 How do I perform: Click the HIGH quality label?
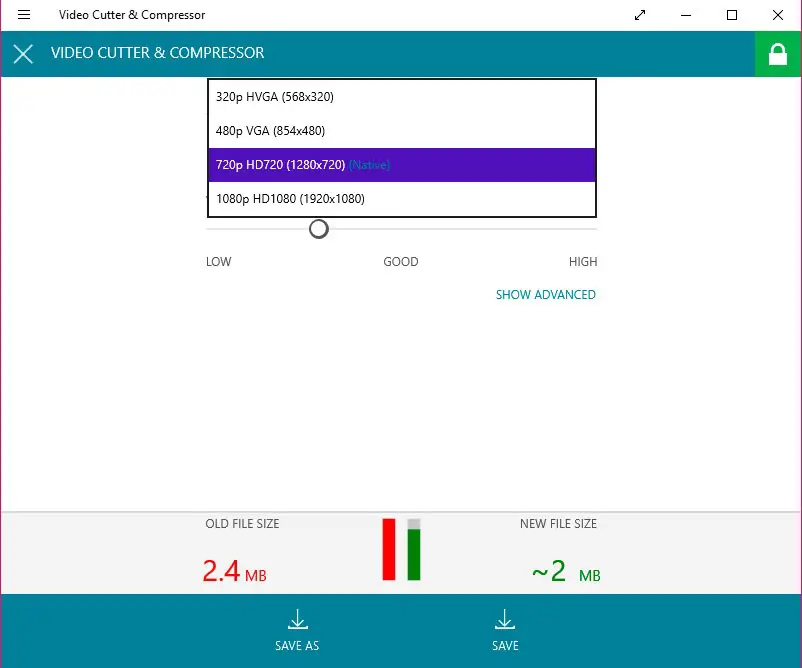coord(583,262)
